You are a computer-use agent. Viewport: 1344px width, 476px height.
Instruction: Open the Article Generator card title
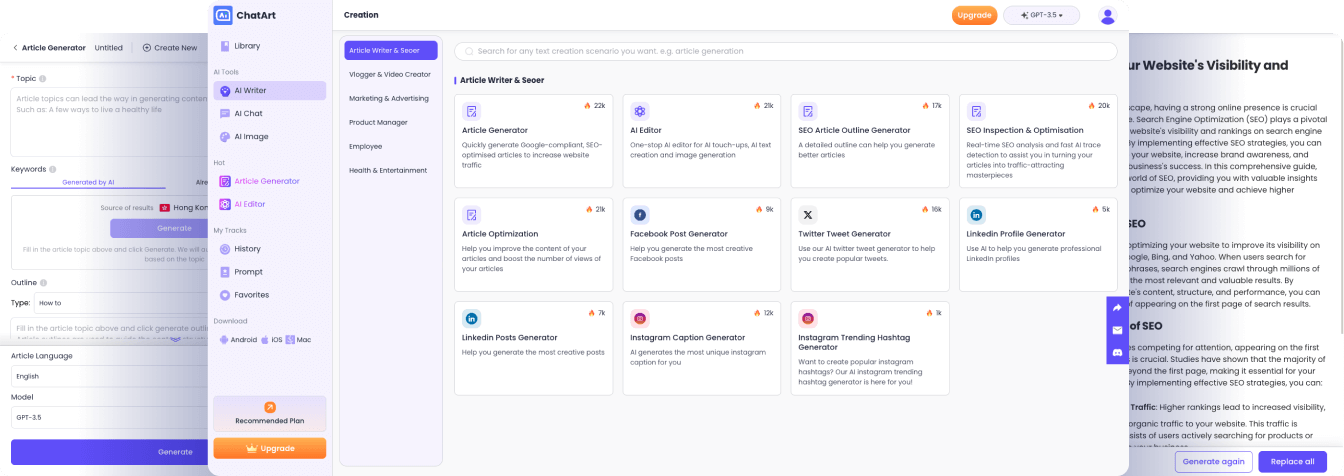[495, 130]
